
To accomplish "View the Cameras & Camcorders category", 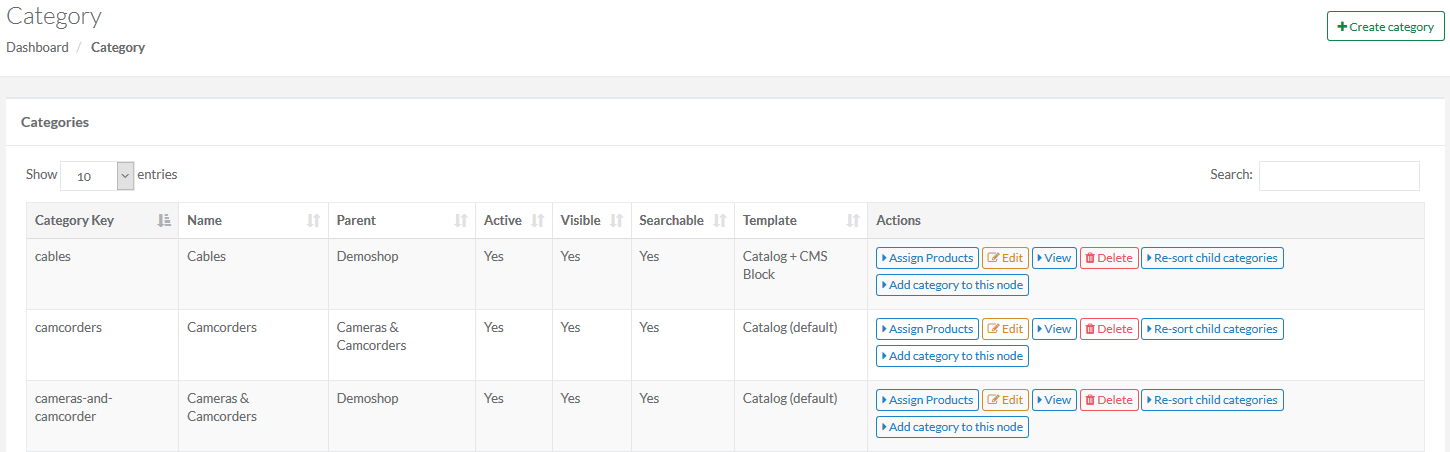I will [1054, 400].
